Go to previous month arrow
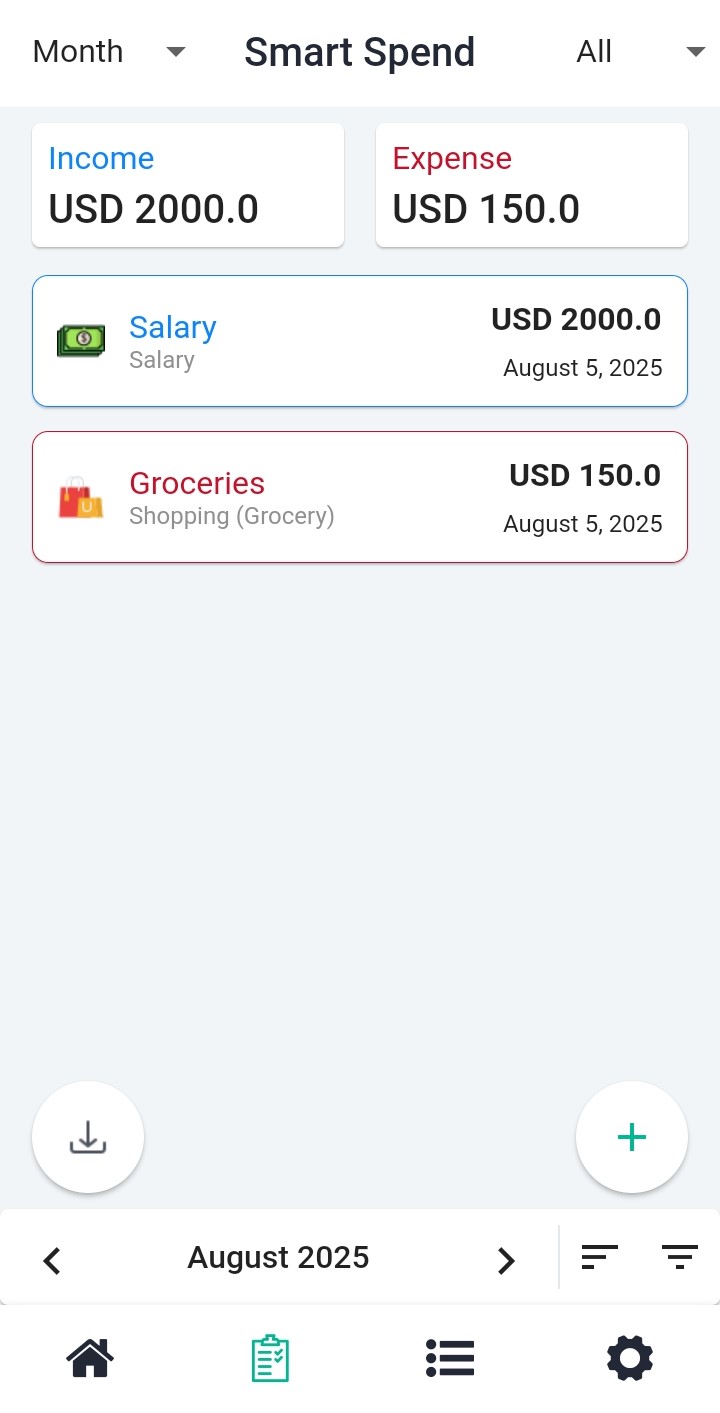The width and height of the screenshot is (720, 1413). coord(52,1261)
